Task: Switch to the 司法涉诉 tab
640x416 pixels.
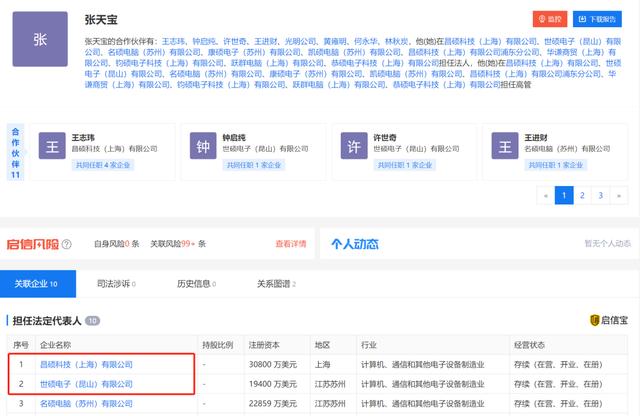Action: pos(109,284)
